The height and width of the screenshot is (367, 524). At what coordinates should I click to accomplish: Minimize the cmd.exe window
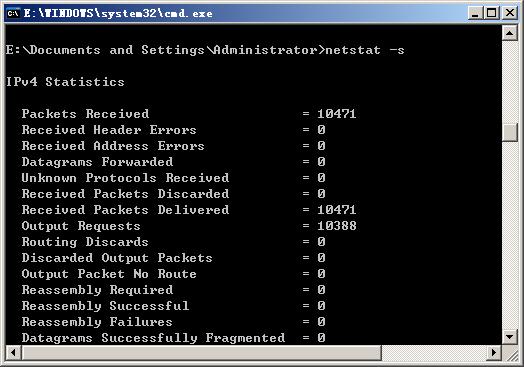point(475,13)
